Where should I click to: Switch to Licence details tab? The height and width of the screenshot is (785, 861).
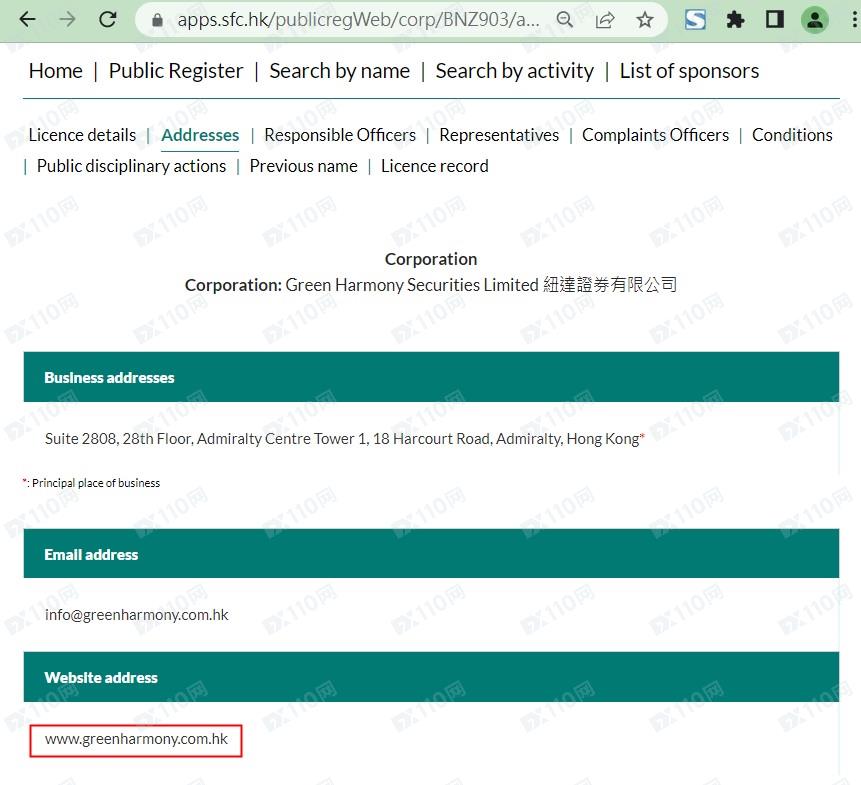pos(82,135)
